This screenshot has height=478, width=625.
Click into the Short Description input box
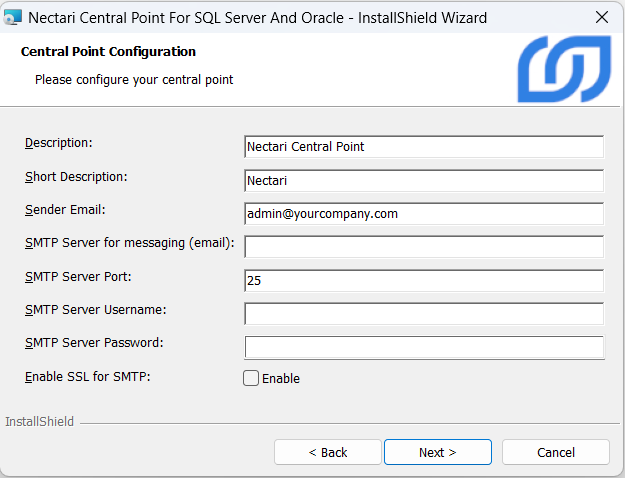[423, 181]
